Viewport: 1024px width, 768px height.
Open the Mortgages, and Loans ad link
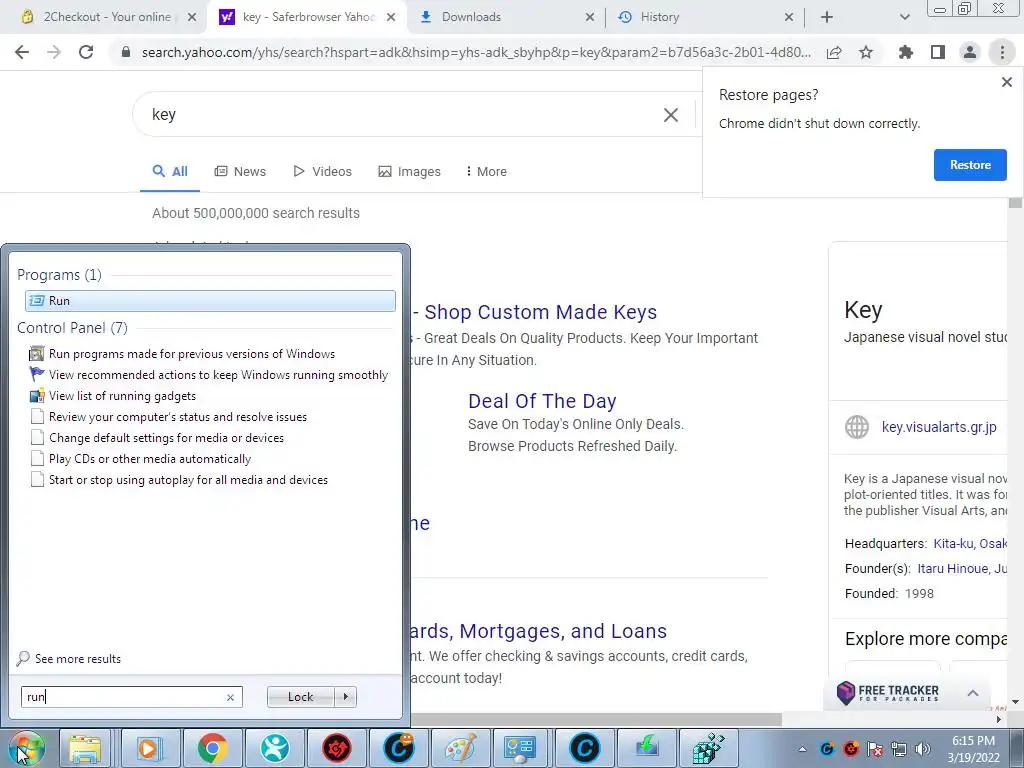[x=538, y=631]
